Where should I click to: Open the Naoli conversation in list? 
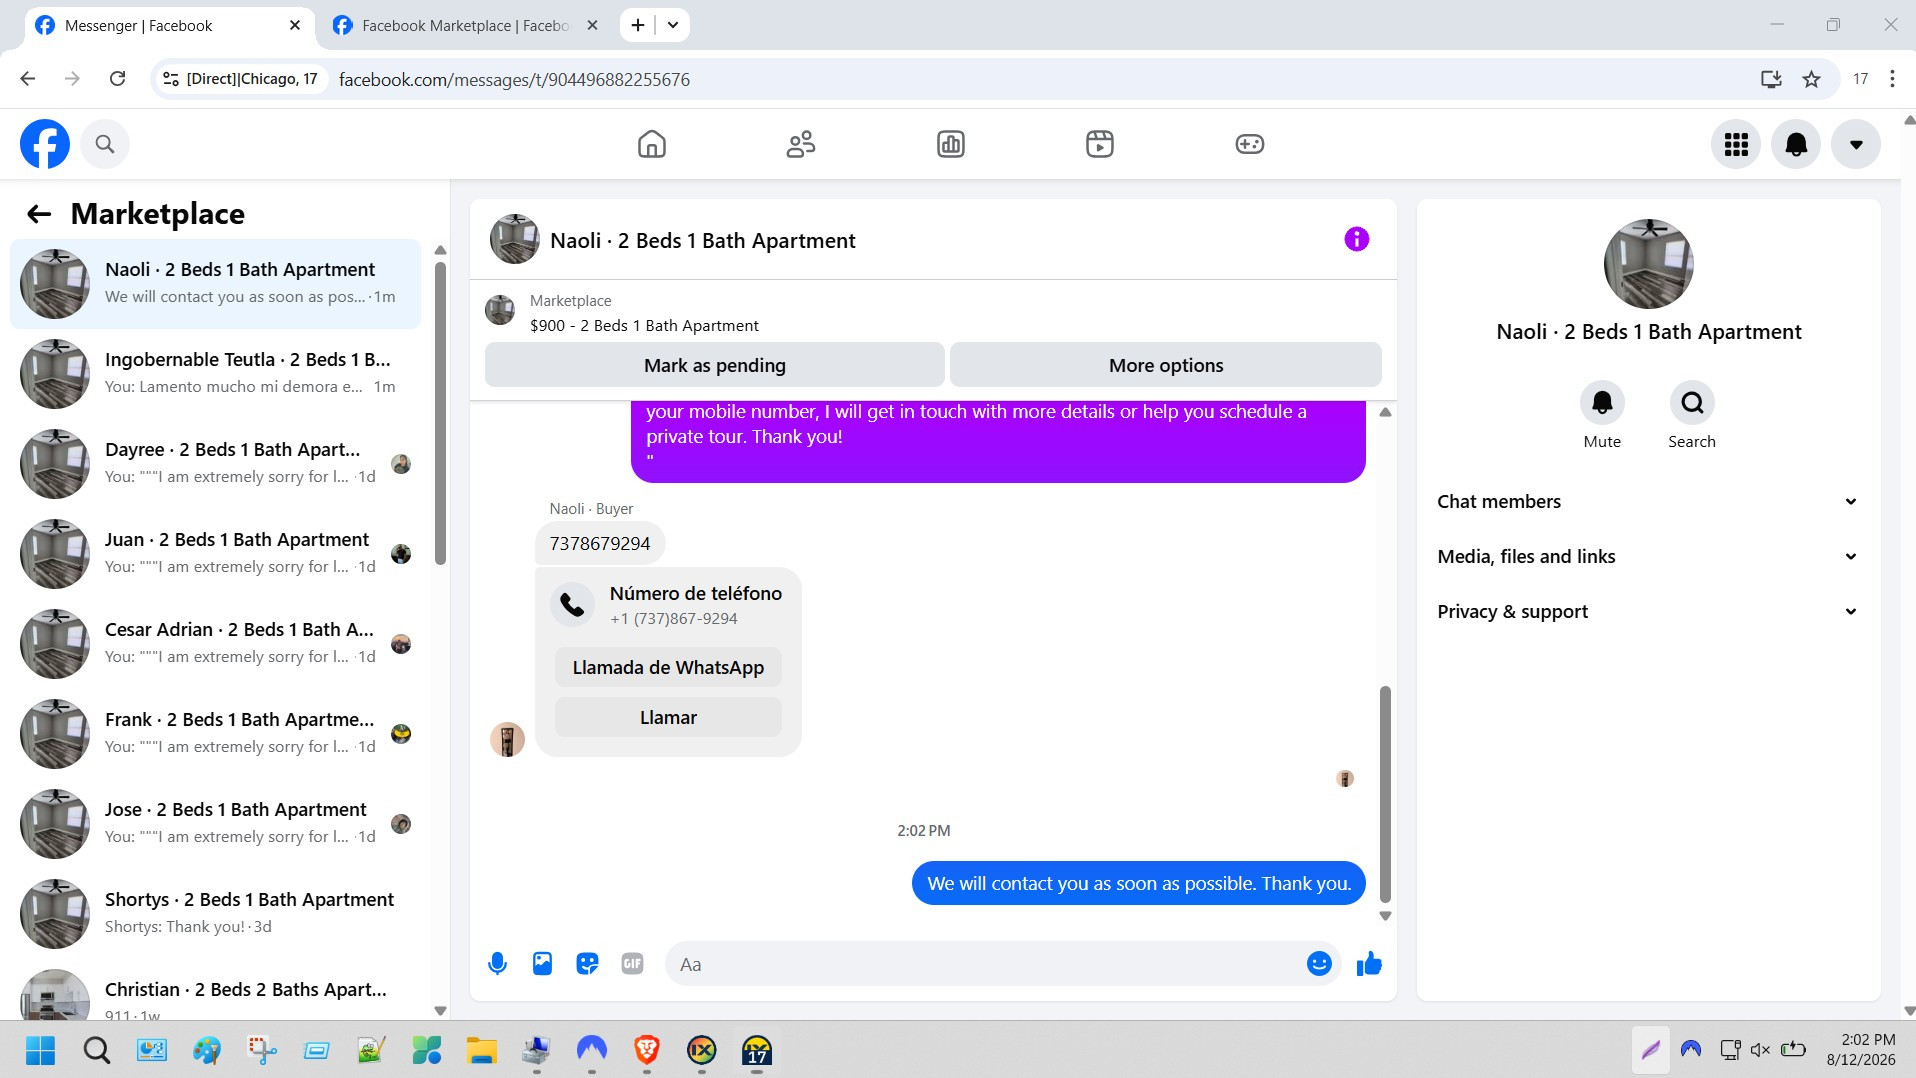(x=216, y=284)
